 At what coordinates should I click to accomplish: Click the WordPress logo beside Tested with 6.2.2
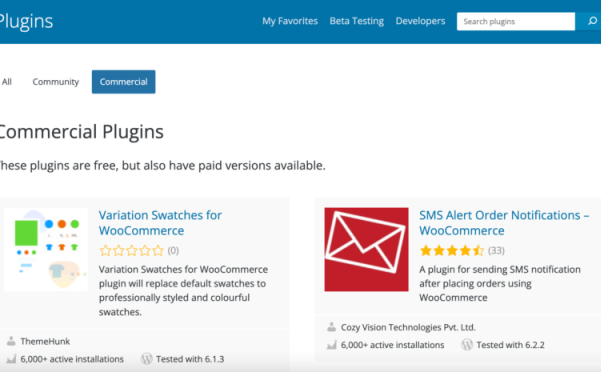click(x=467, y=344)
